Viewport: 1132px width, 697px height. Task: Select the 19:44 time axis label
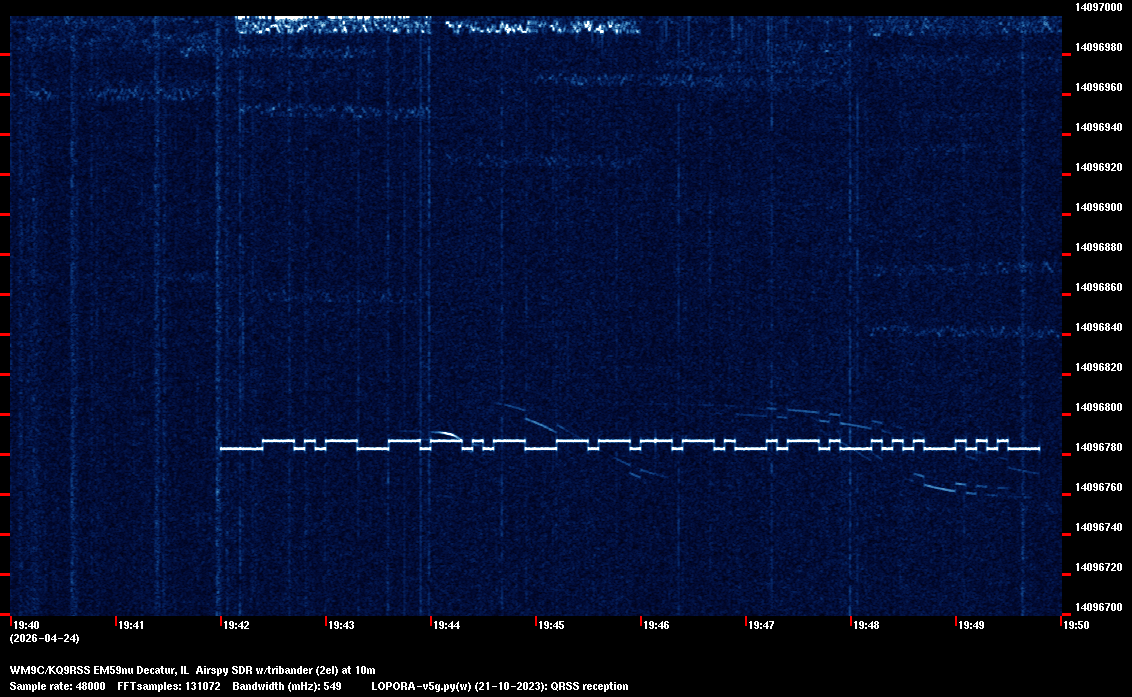(x=446, y=625)
